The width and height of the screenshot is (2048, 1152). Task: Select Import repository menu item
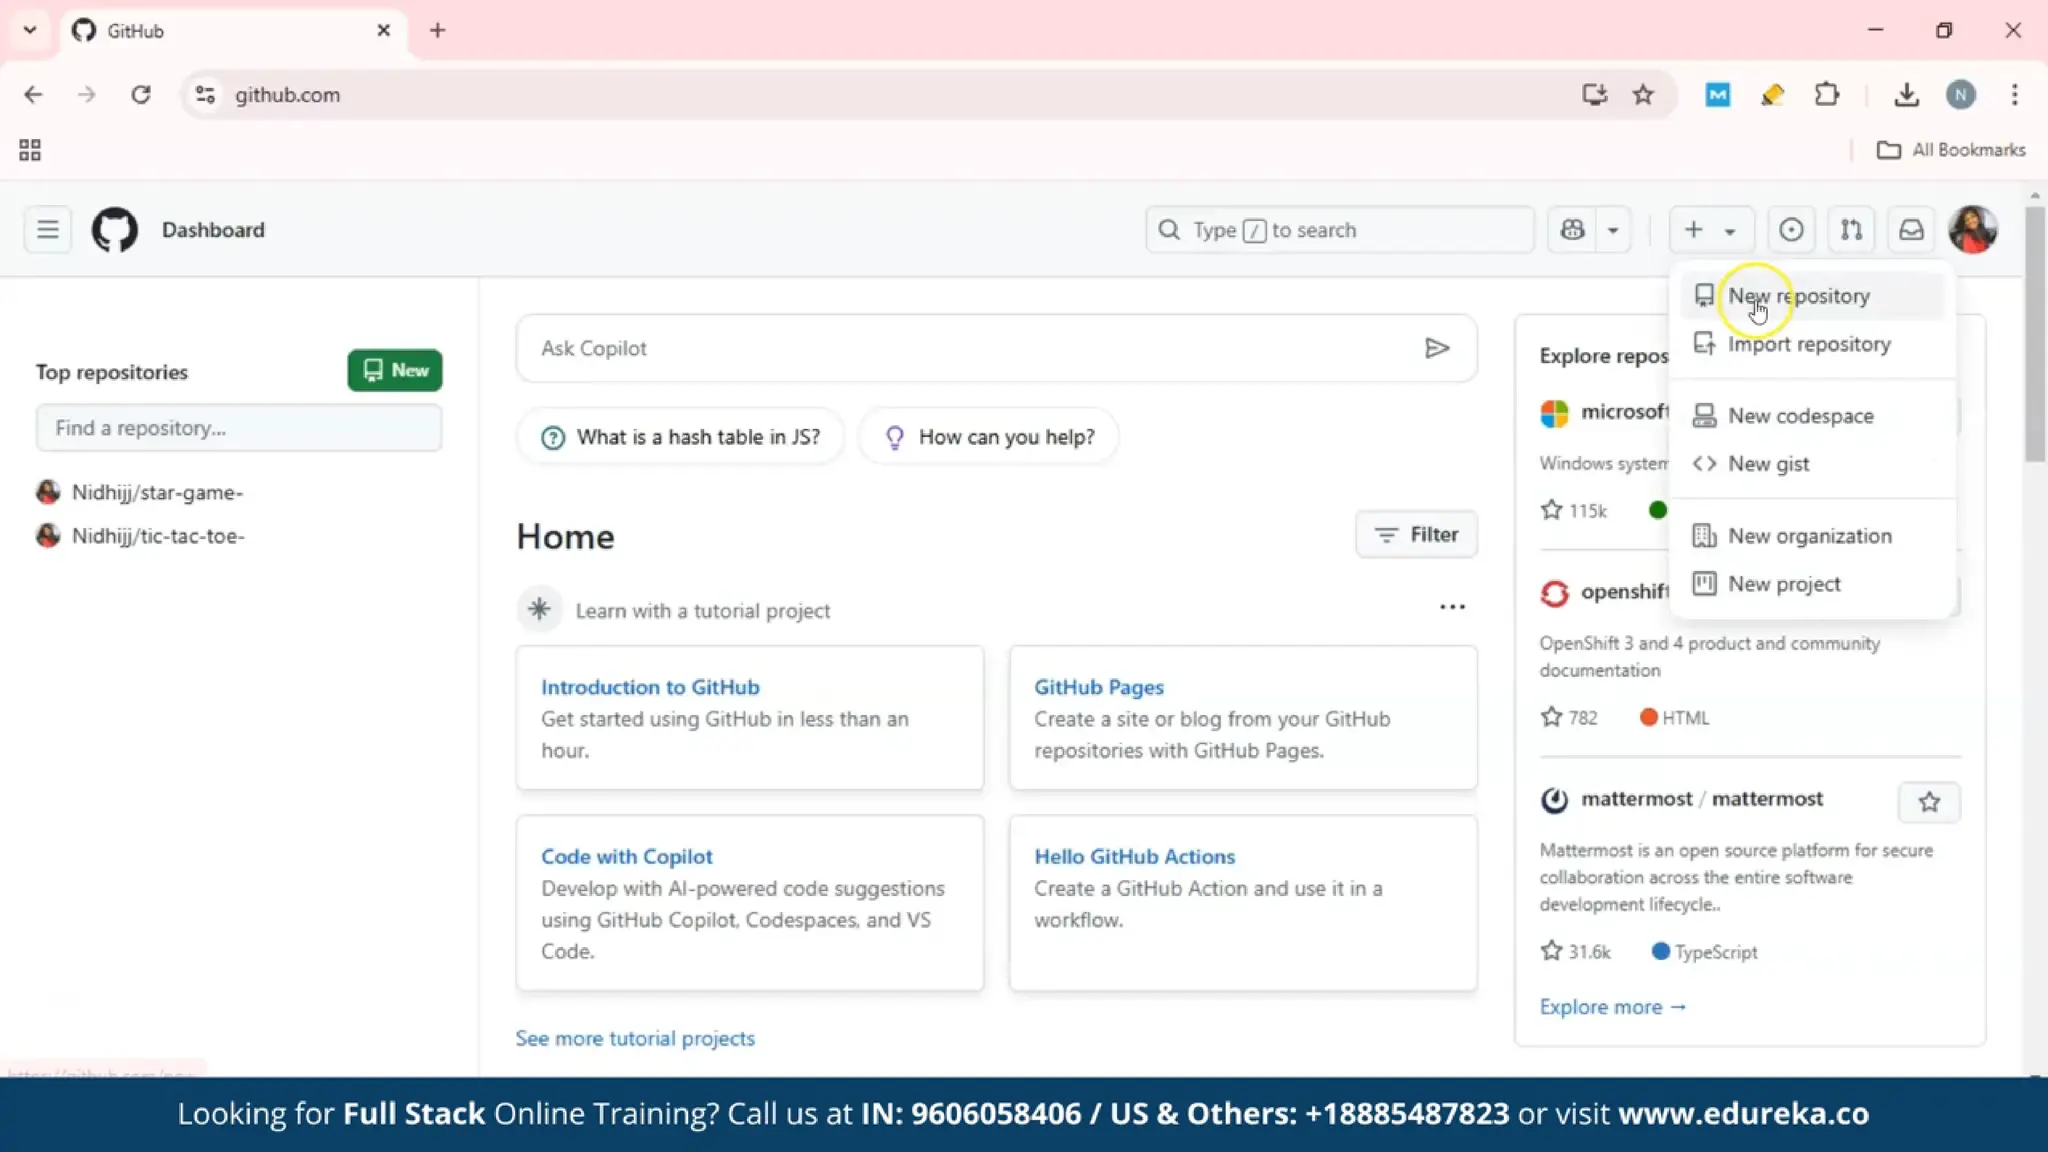pos(1812,344)
